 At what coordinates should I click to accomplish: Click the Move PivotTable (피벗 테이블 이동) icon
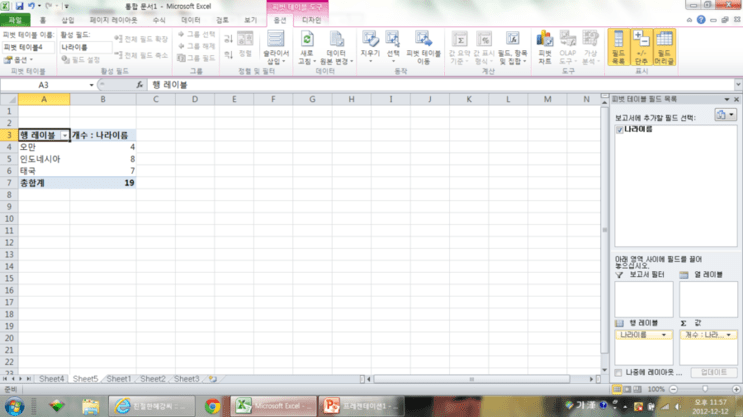coord(423,47)
